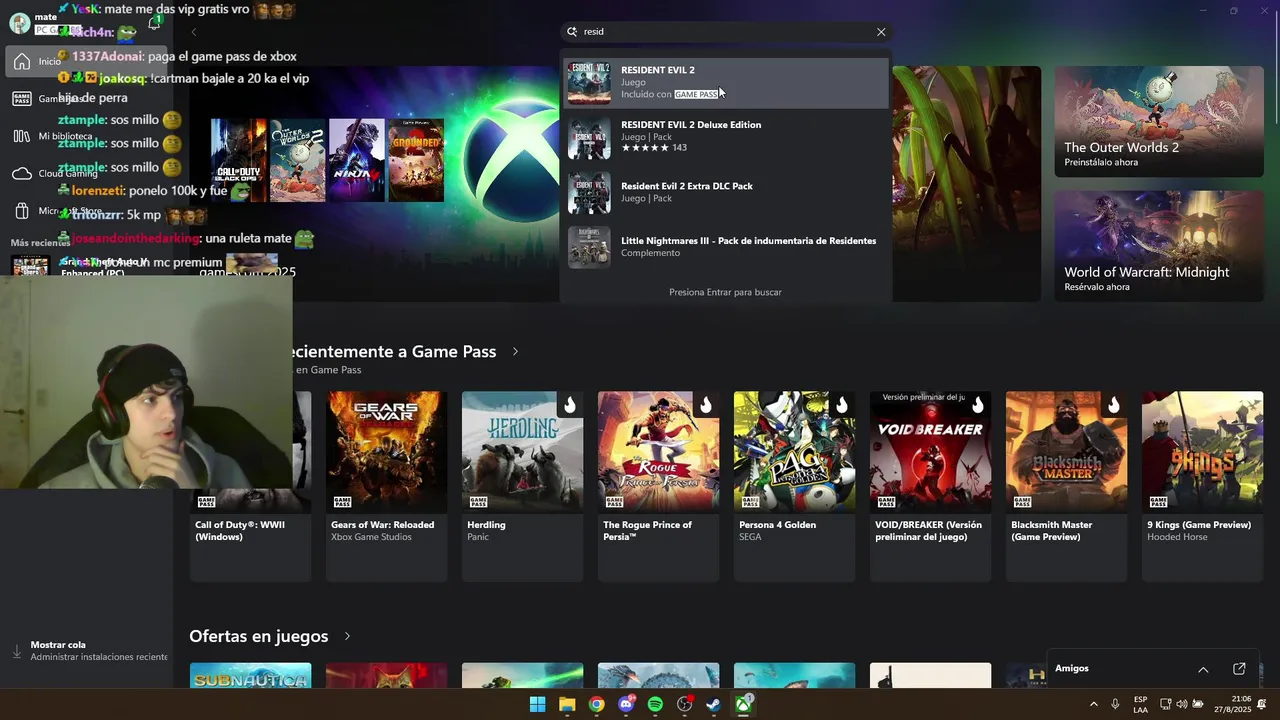Viewport: 1280px width, 720px height.
Task: Click flame icon on Blacksmith Master card
Action: pyautogui.click(x=1113, y=405)
